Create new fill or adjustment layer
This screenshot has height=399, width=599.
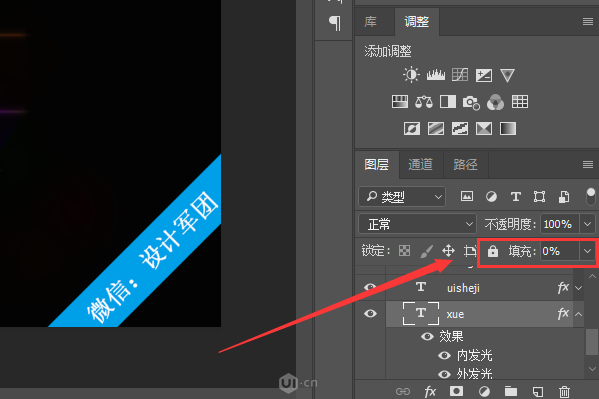coord(484,391)
